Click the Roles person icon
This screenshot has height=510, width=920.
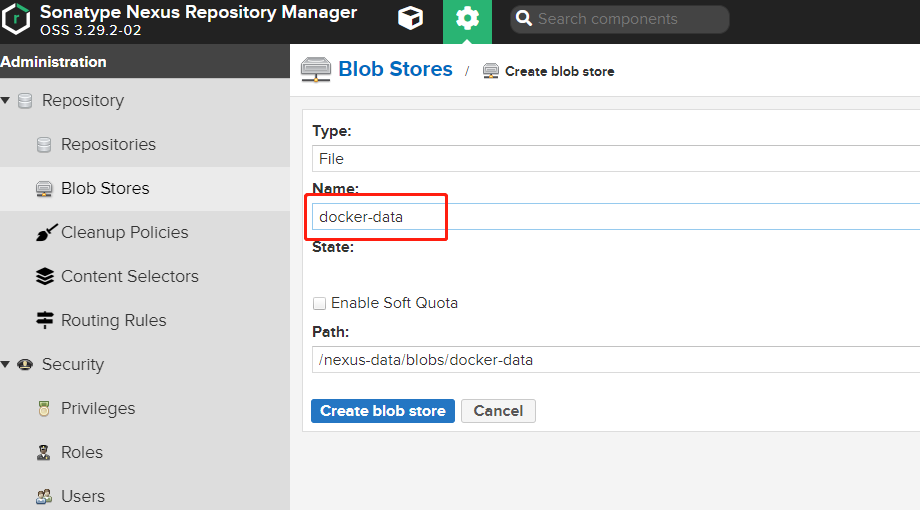click(x=43, y=452)
